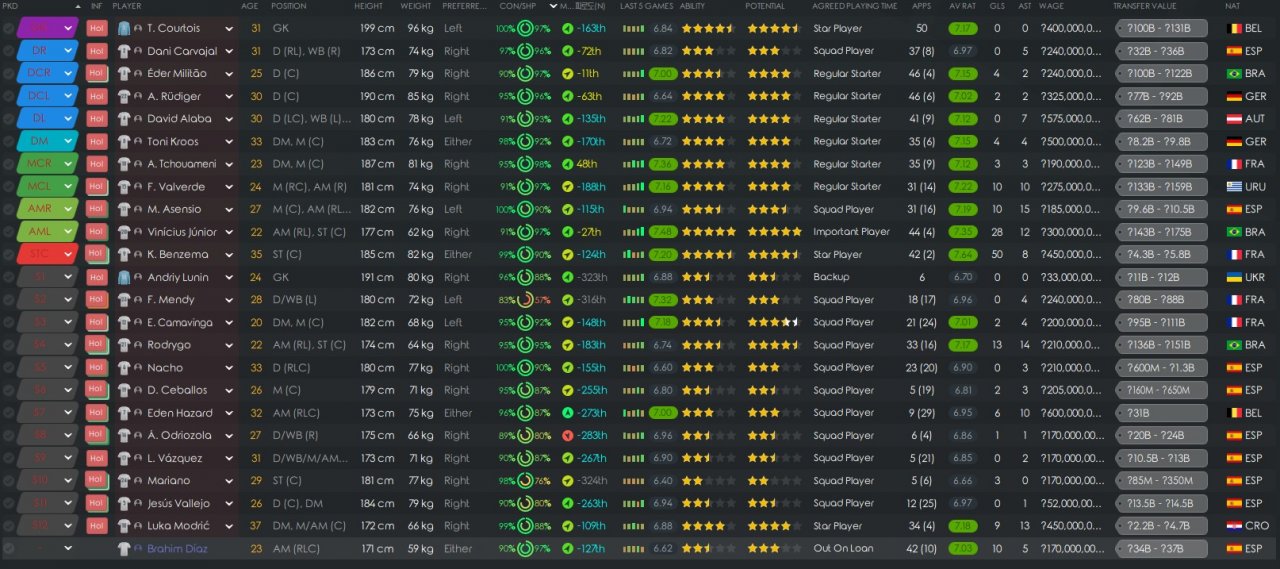Sort the table by AGE column header
Screen dimensions: 1280x569
[250, 6]
